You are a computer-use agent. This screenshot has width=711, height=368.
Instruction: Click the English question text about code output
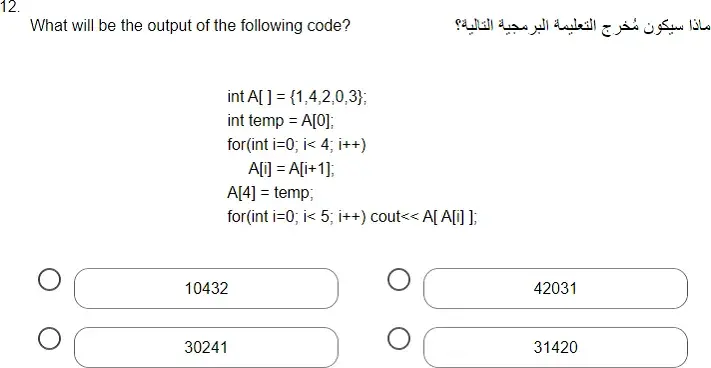[x=190, y=26]
